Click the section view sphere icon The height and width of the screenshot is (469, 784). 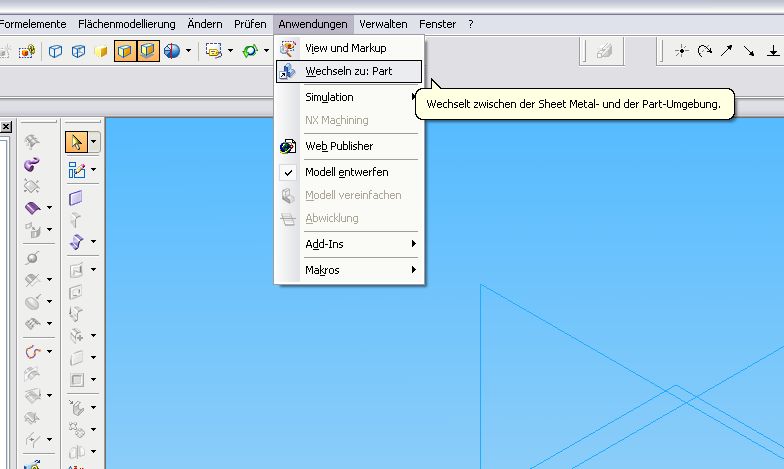click(x=172, y=51)
